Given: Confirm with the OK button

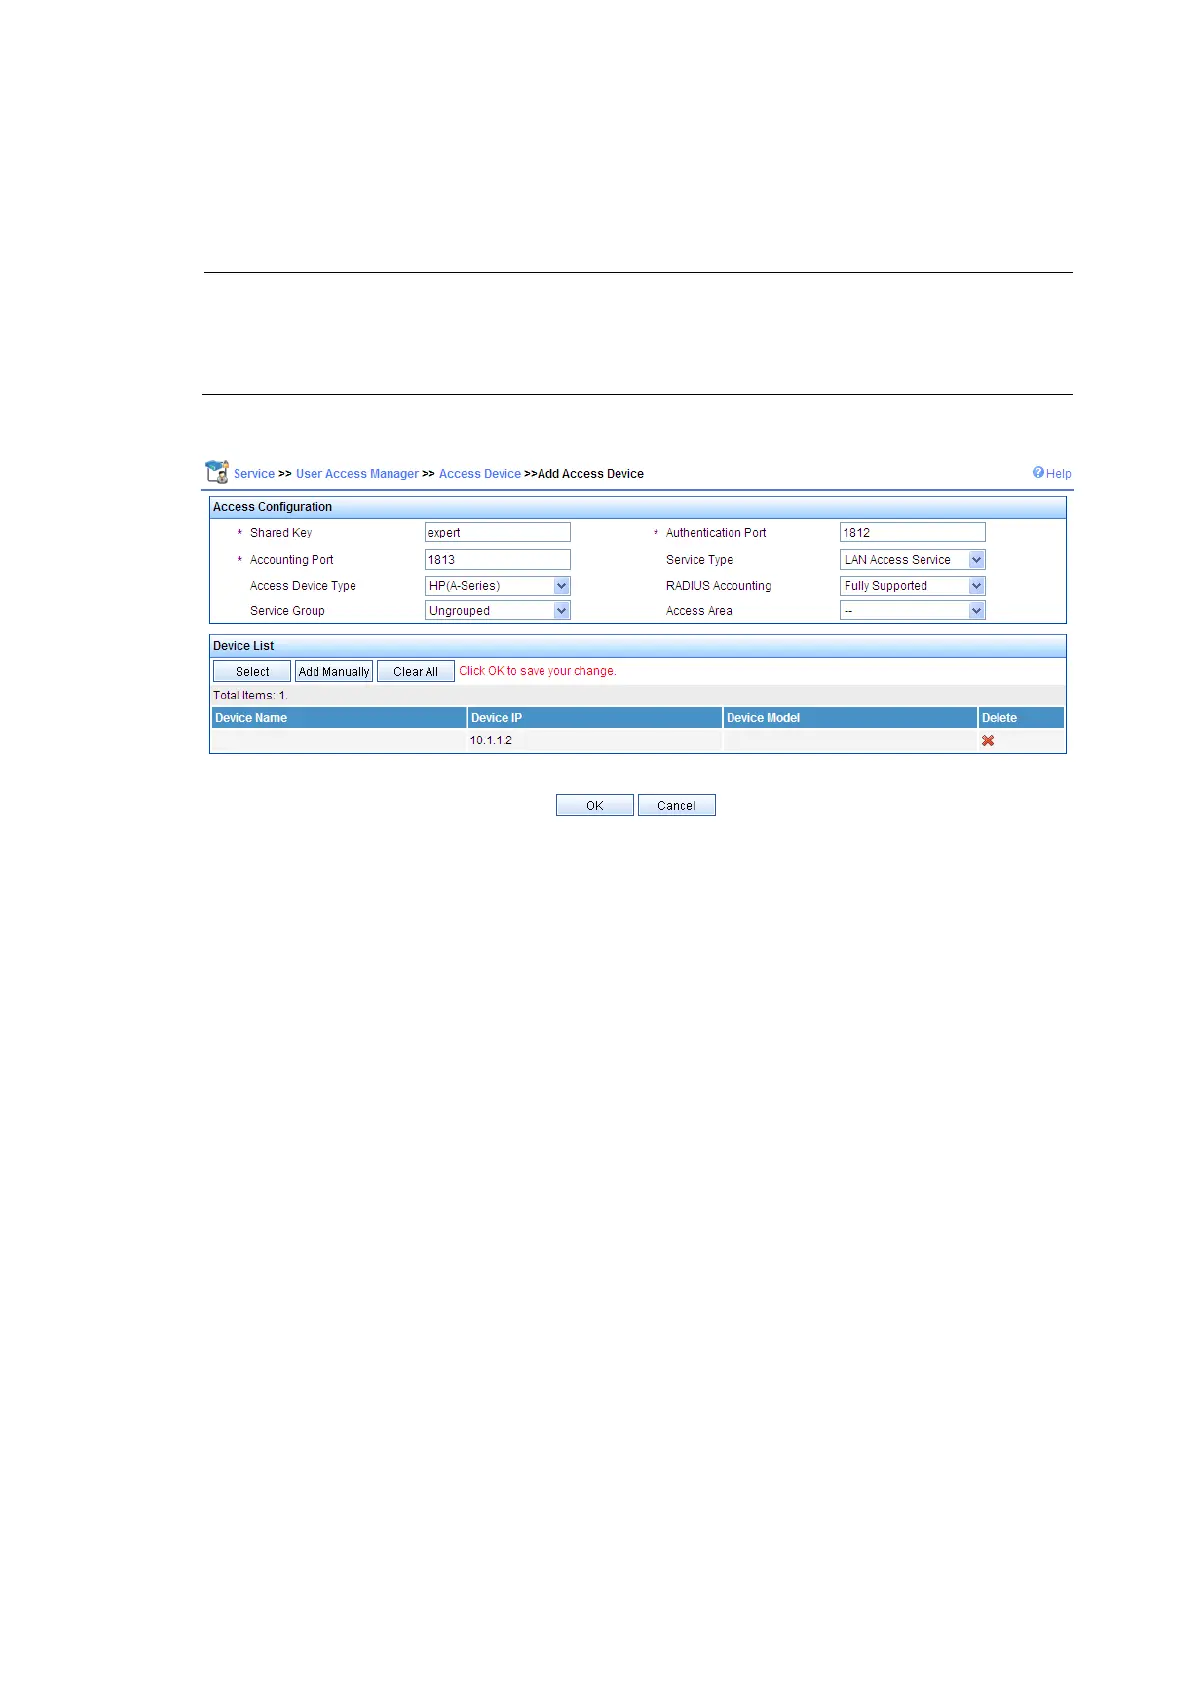Looking at the screenshot, I should [x=595, y=805].
